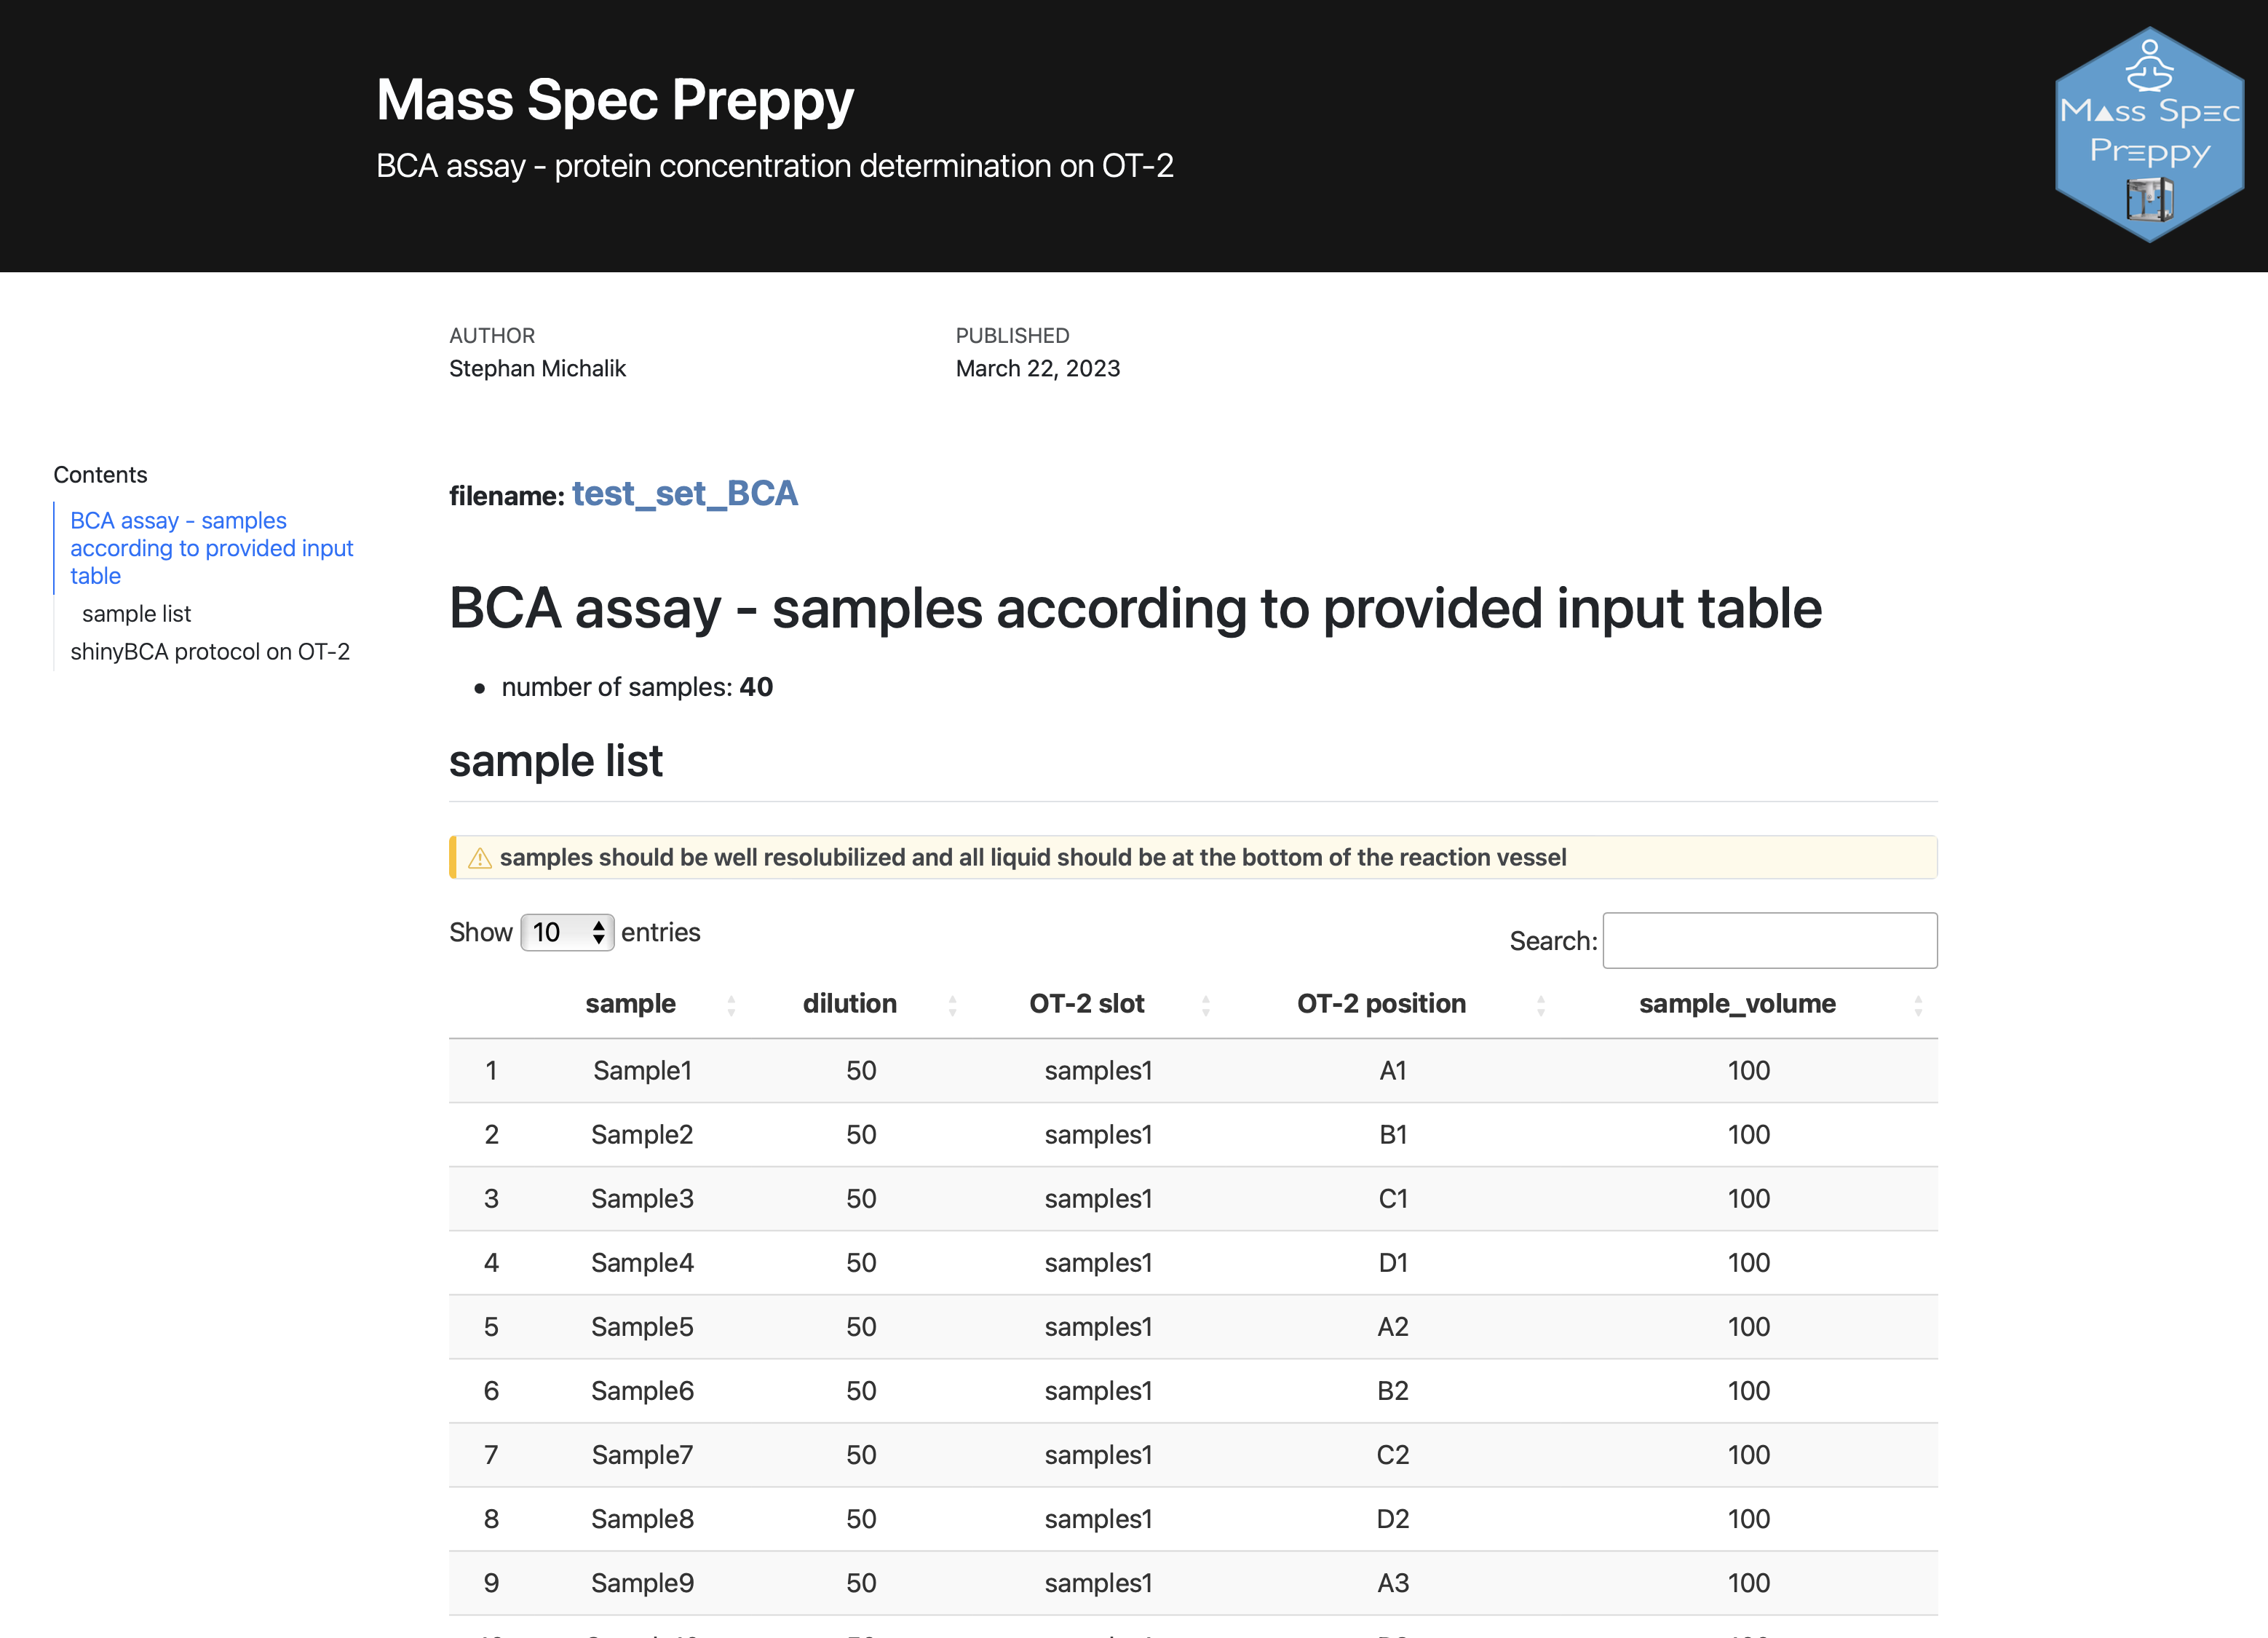Image resolution: width=2268 pixels, height=1638 pixels.
Task: Click the warning triangle icon in the callout
Action: [x=480, y=858]
